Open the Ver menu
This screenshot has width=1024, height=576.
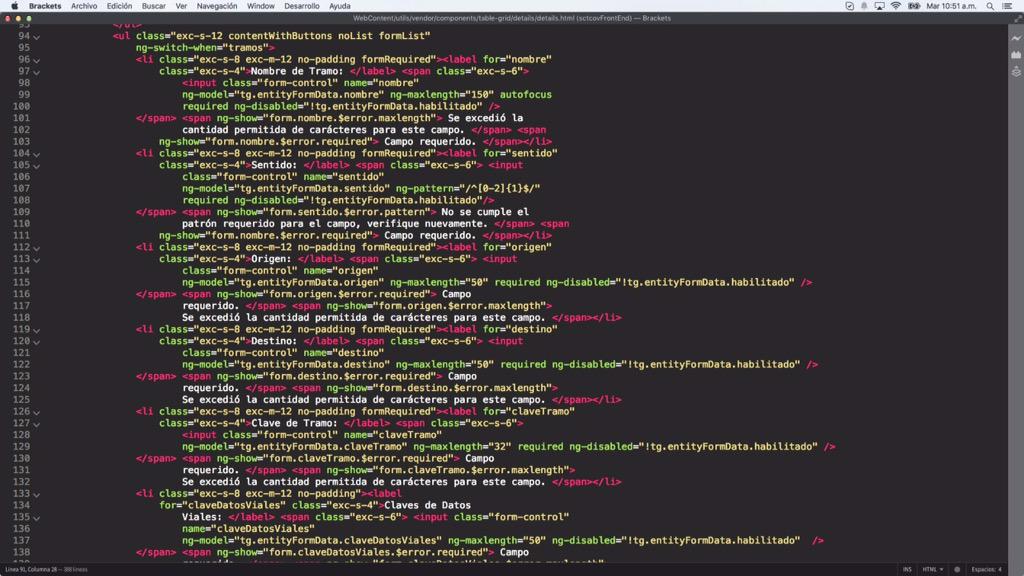(181, 6)
